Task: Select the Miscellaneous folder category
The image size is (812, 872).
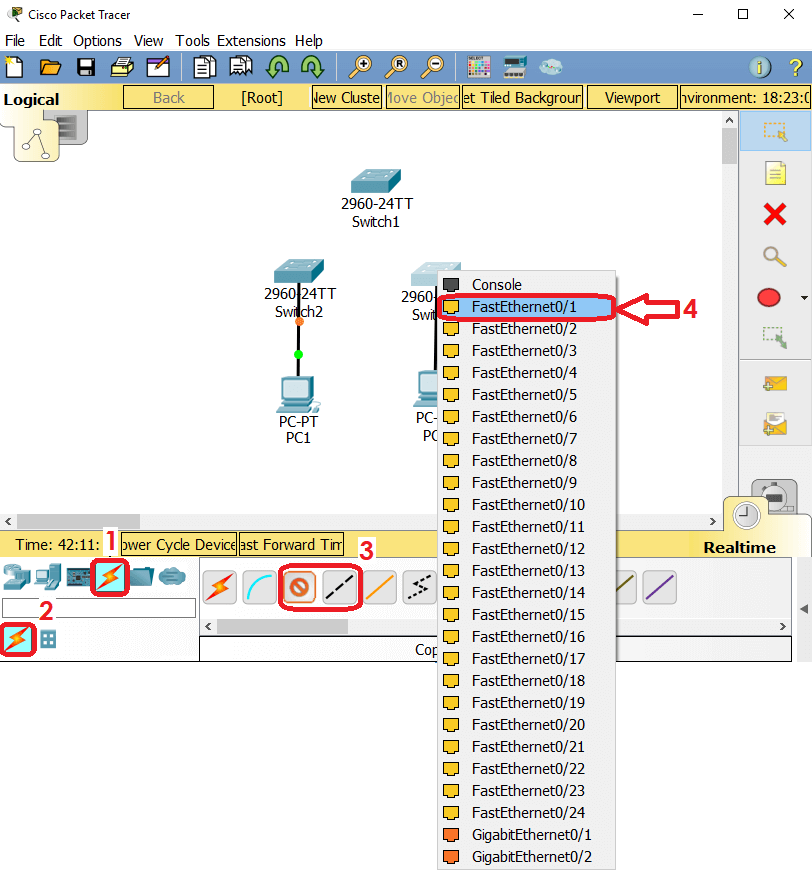Action: (x=142, y=577)
